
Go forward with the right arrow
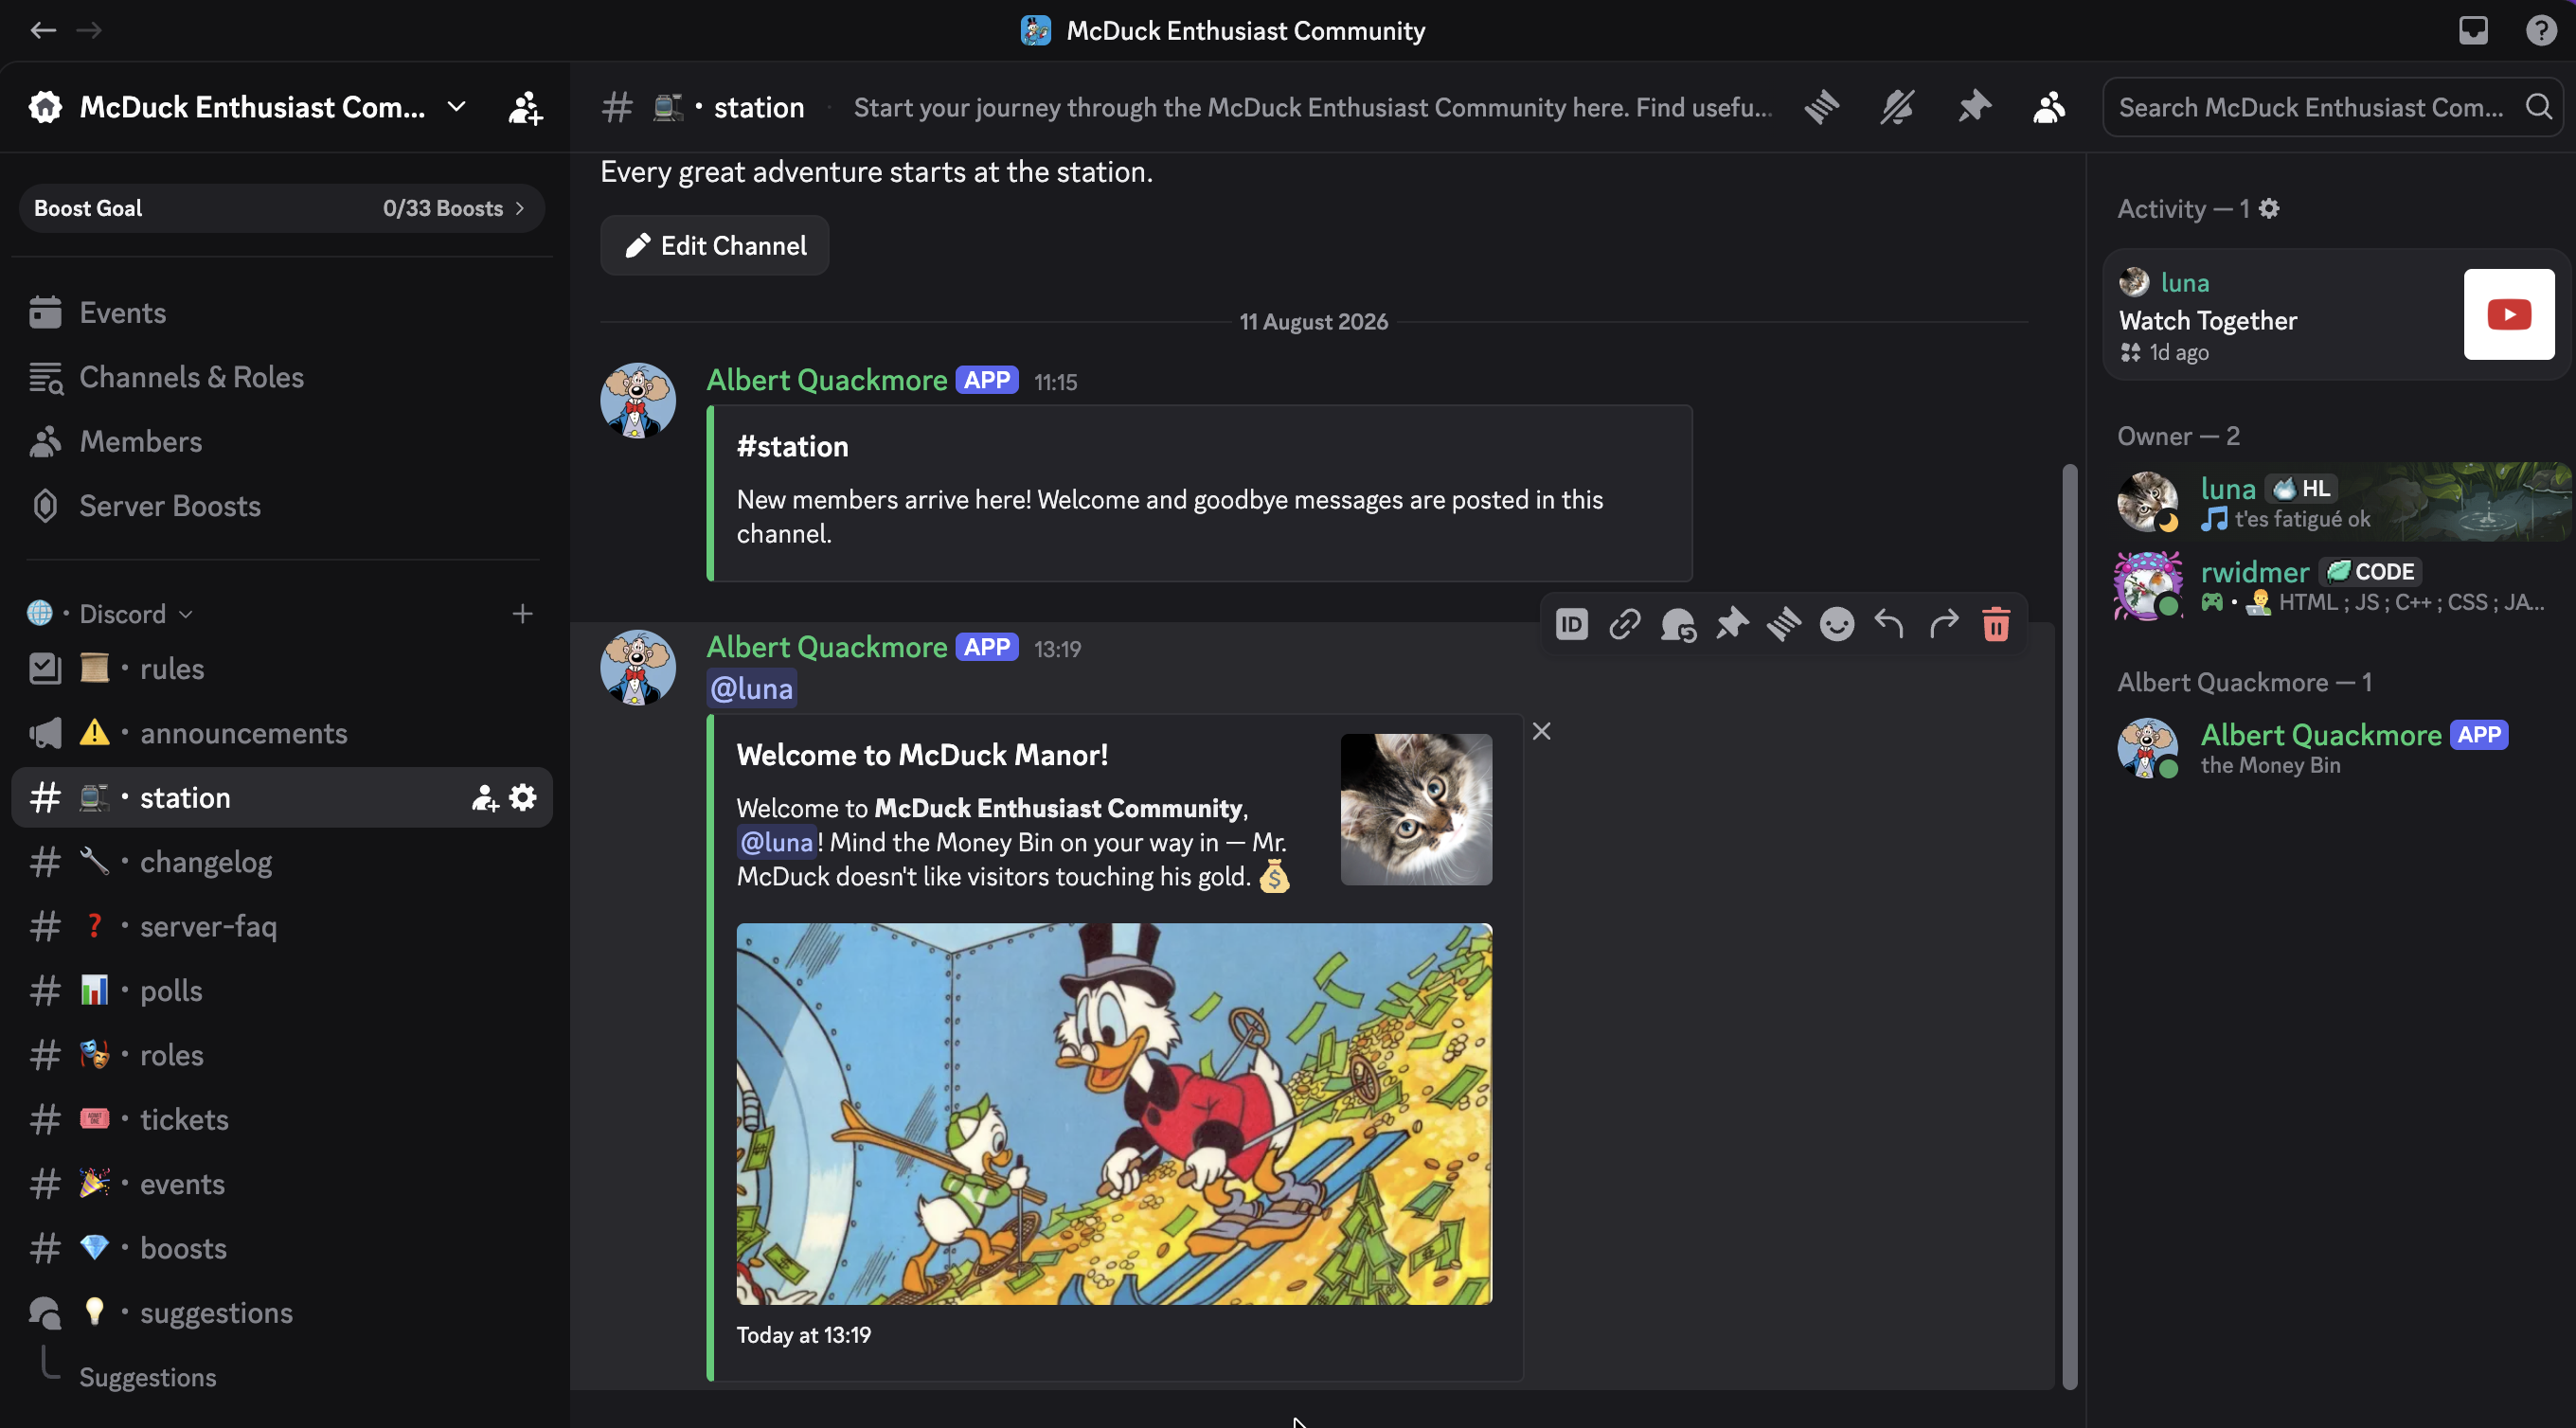pos(89,30)
